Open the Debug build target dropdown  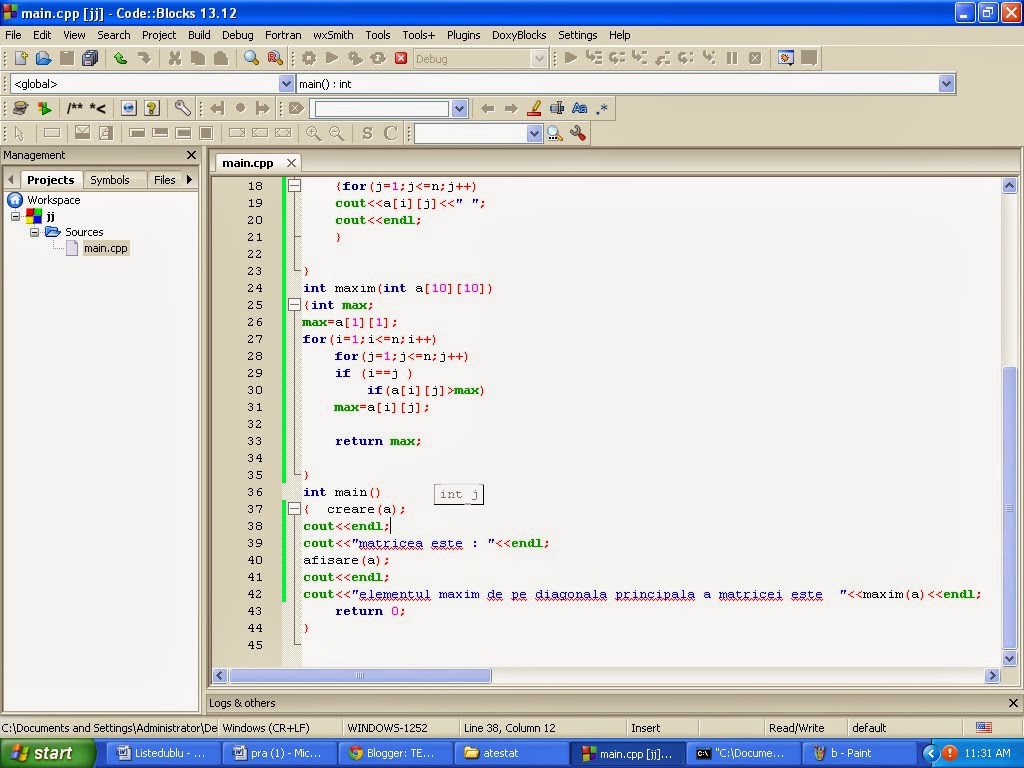pyautogui.click(x=539, y=59)
